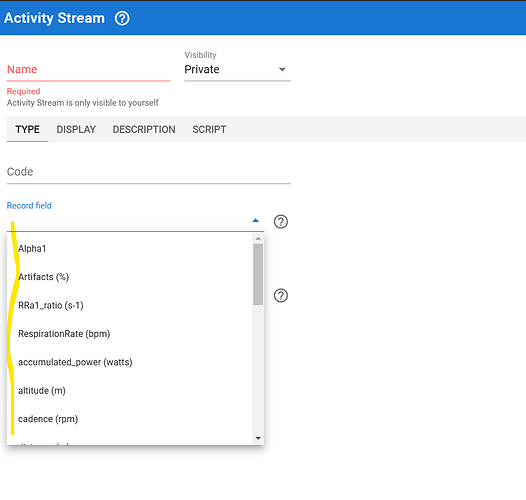Pick RespirationRate (bpm) from list
Viewport: 526px width, 500px height.
(129, 334)
